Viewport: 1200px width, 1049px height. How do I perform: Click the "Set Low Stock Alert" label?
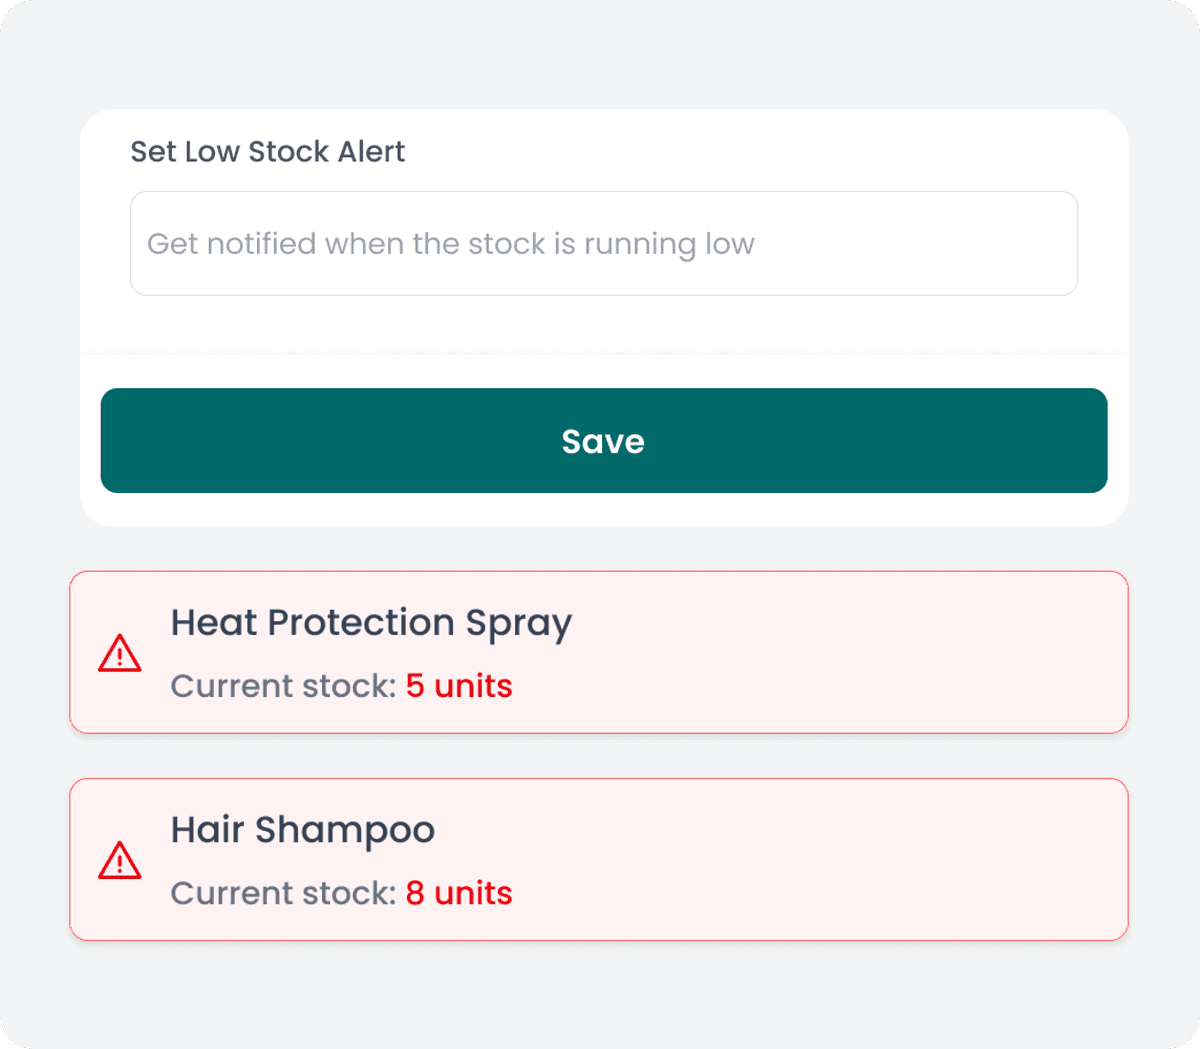267,151
